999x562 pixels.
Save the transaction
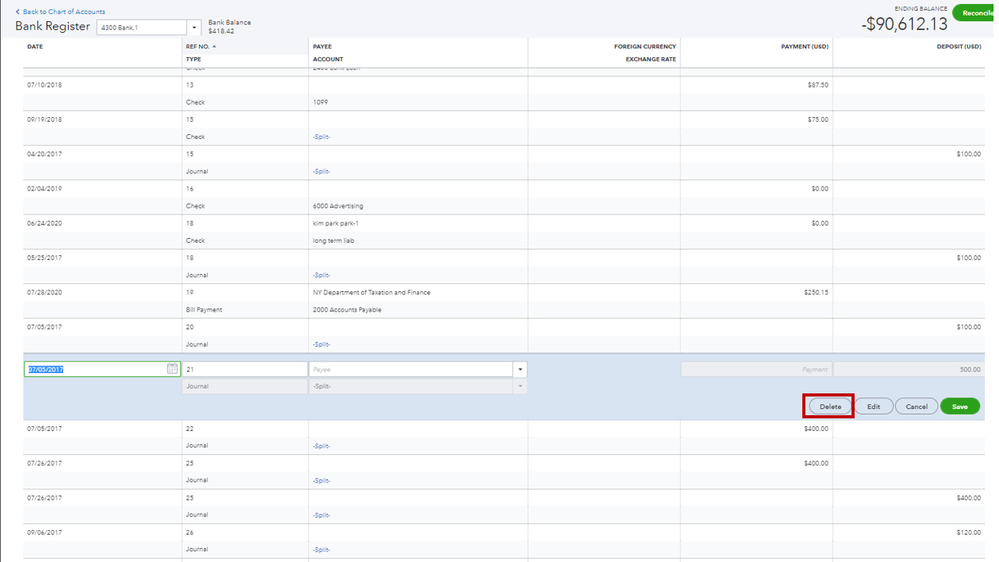tap(959, 407)
